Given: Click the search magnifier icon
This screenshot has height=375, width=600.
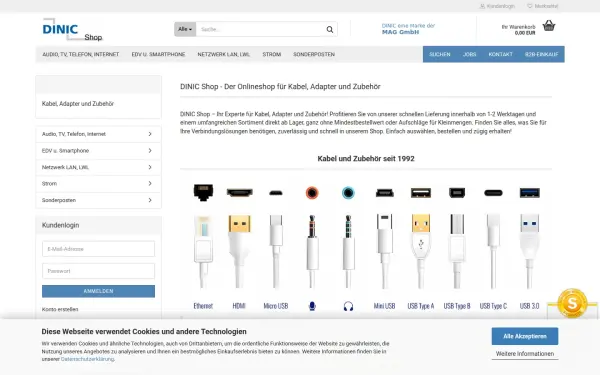Looking at the screenshot, I should [329, 29].
